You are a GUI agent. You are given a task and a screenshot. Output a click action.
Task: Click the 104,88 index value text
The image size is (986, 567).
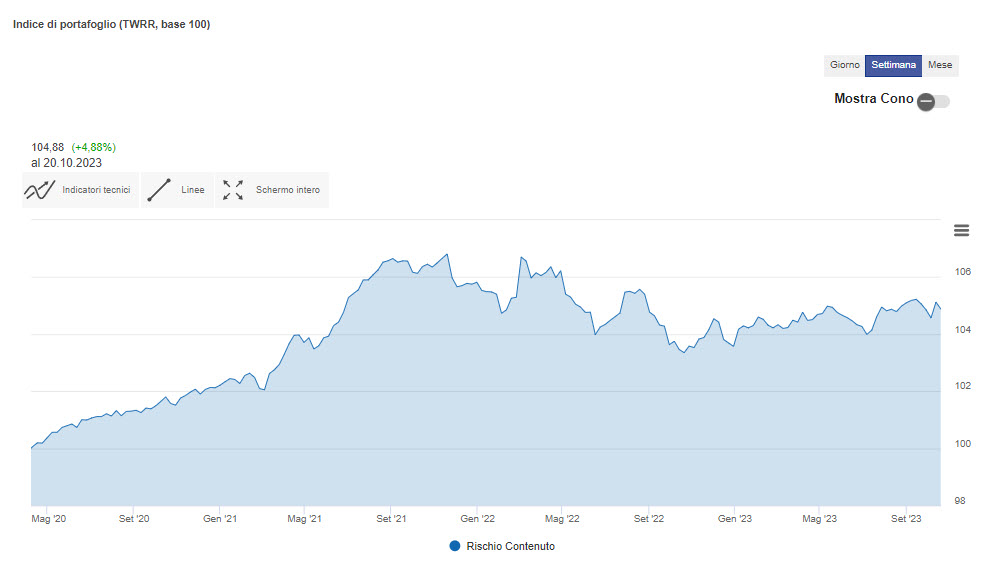[x=48, y=147]
